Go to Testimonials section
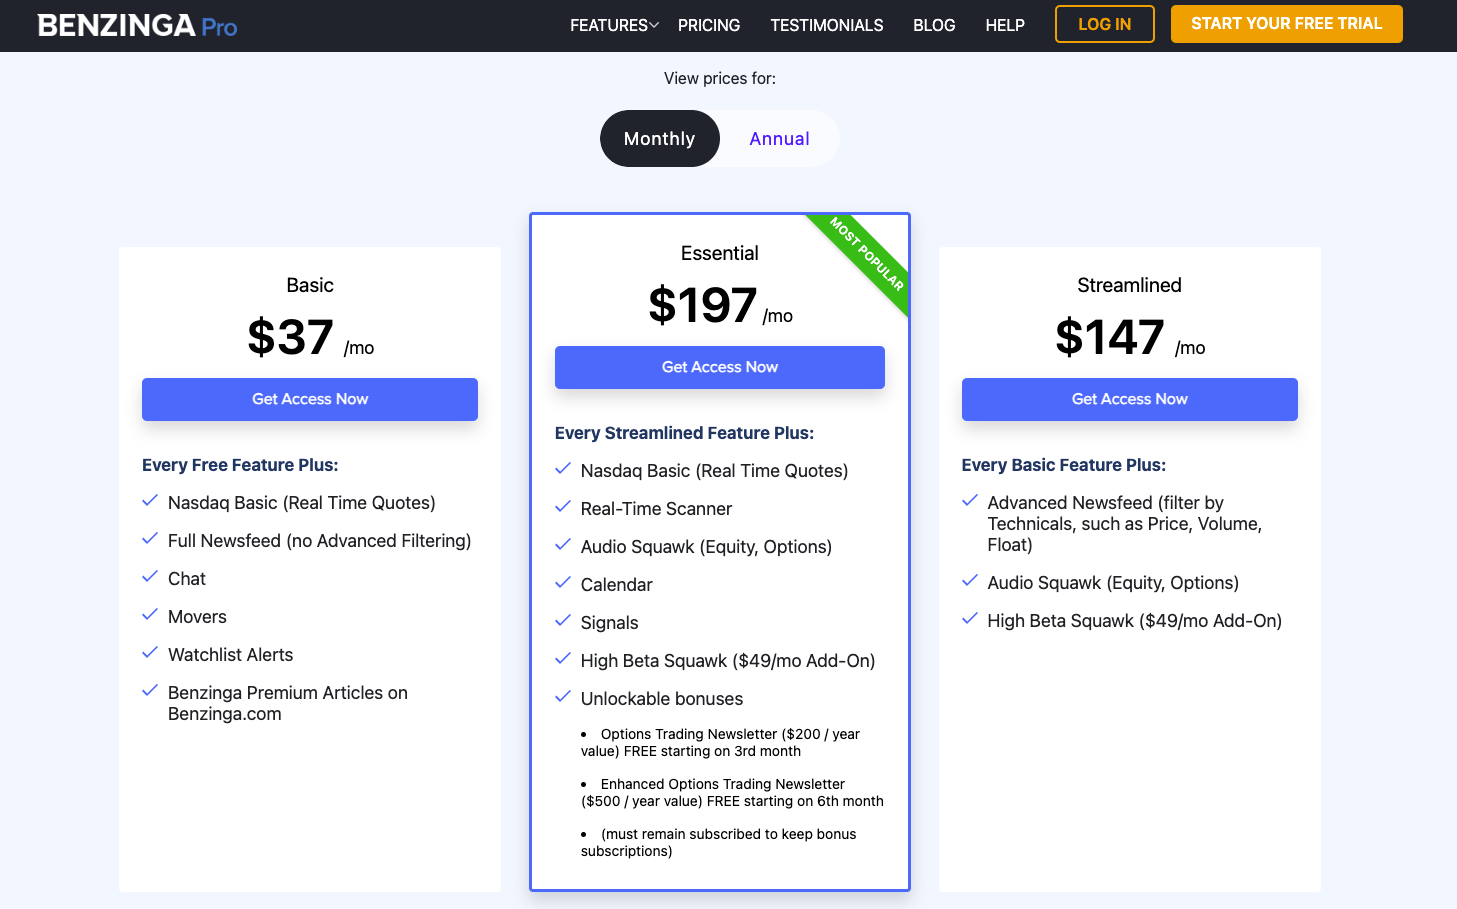Screen dimensions: 1457x909 tap(827, 25)
